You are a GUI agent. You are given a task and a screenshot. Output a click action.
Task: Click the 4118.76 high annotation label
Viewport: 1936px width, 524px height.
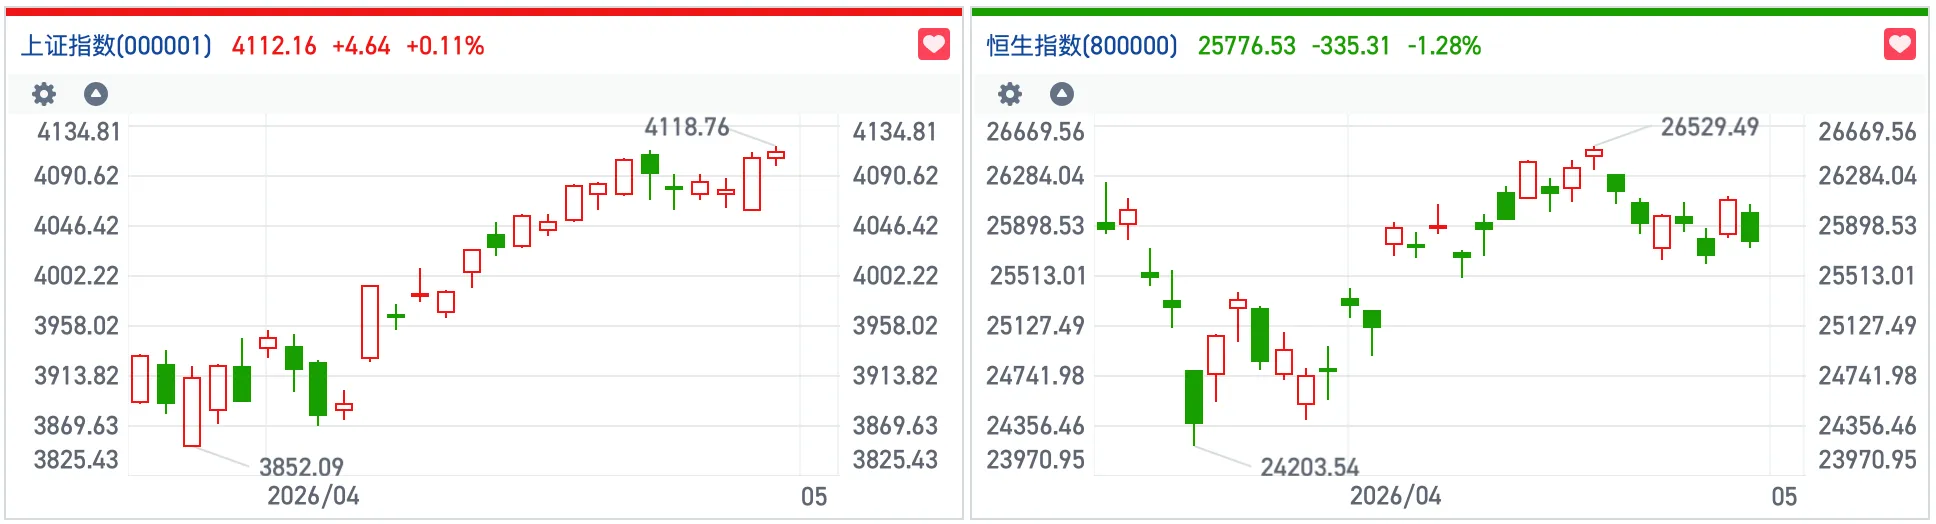pos(686,127)
